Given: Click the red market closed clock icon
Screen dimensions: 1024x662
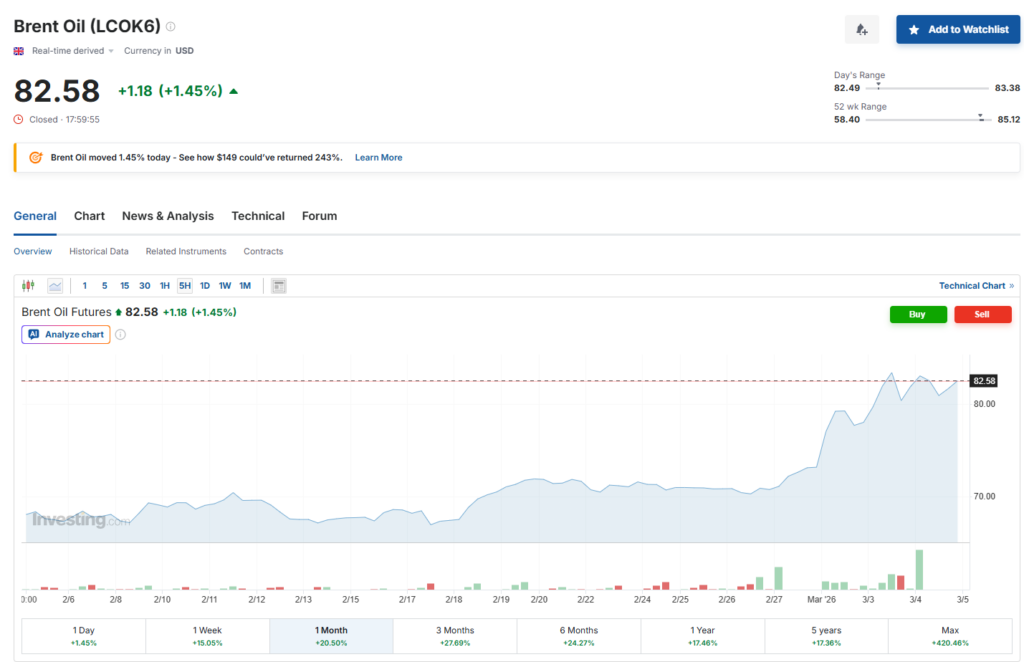Looking at the screenshot, I should point(19,119).
